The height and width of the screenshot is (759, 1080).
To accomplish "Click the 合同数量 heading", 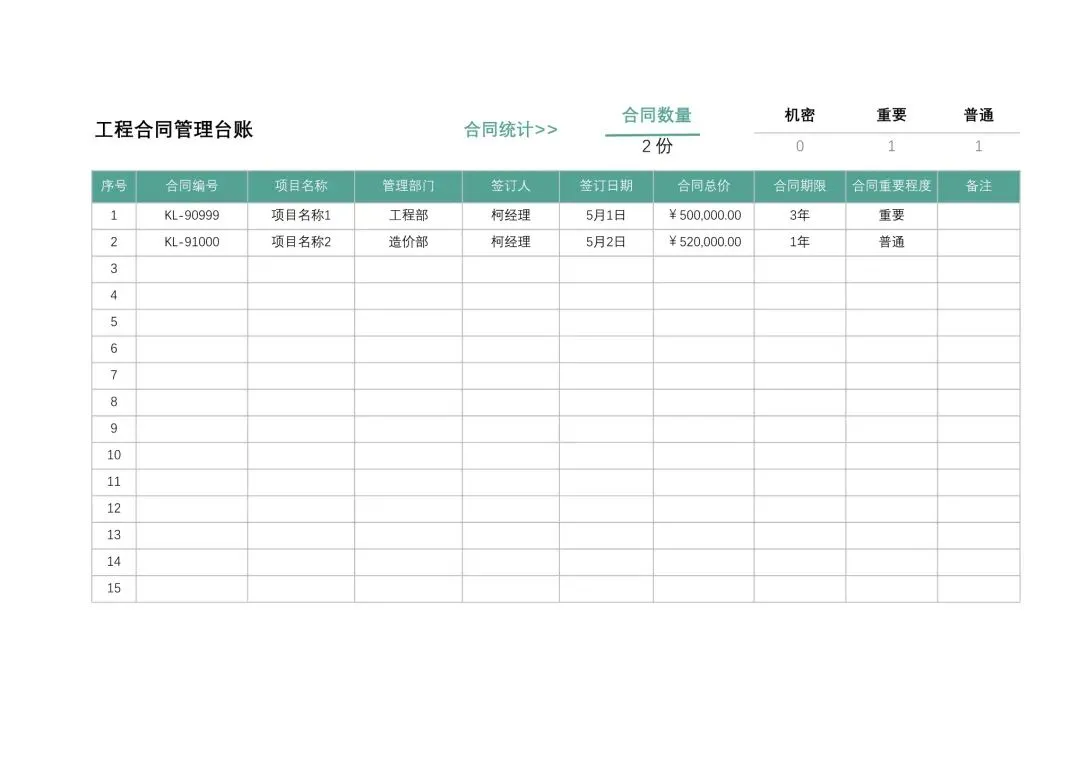I will [656, 115].
